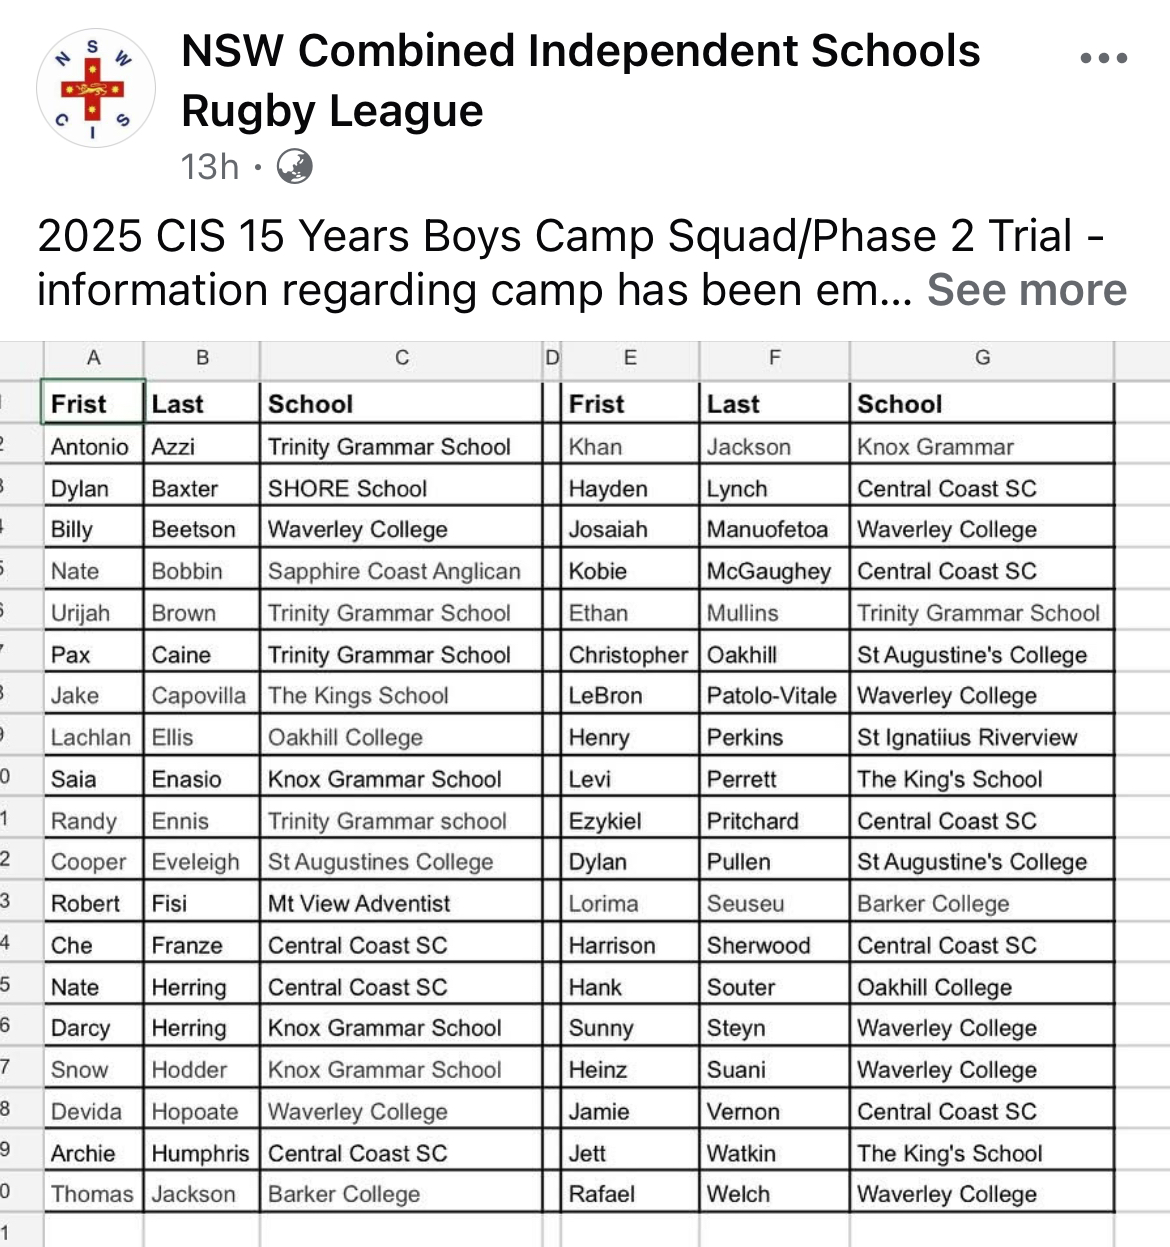
Task: Click the Rafael name cell
Action: (x=630, y=1194)
